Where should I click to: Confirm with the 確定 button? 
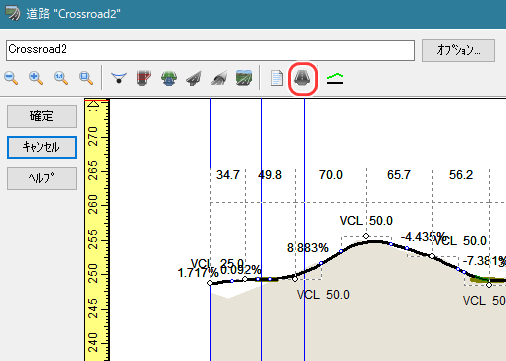click(42, 116)
